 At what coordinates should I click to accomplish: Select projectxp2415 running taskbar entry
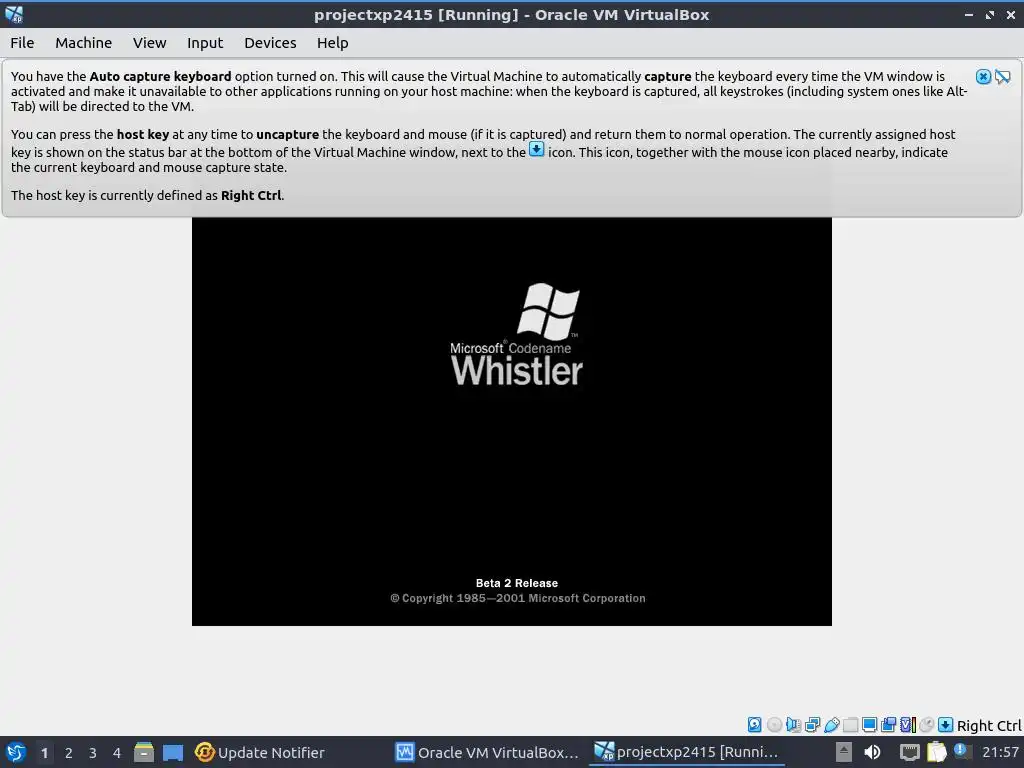pyautogui.click(x=686, y=752)
